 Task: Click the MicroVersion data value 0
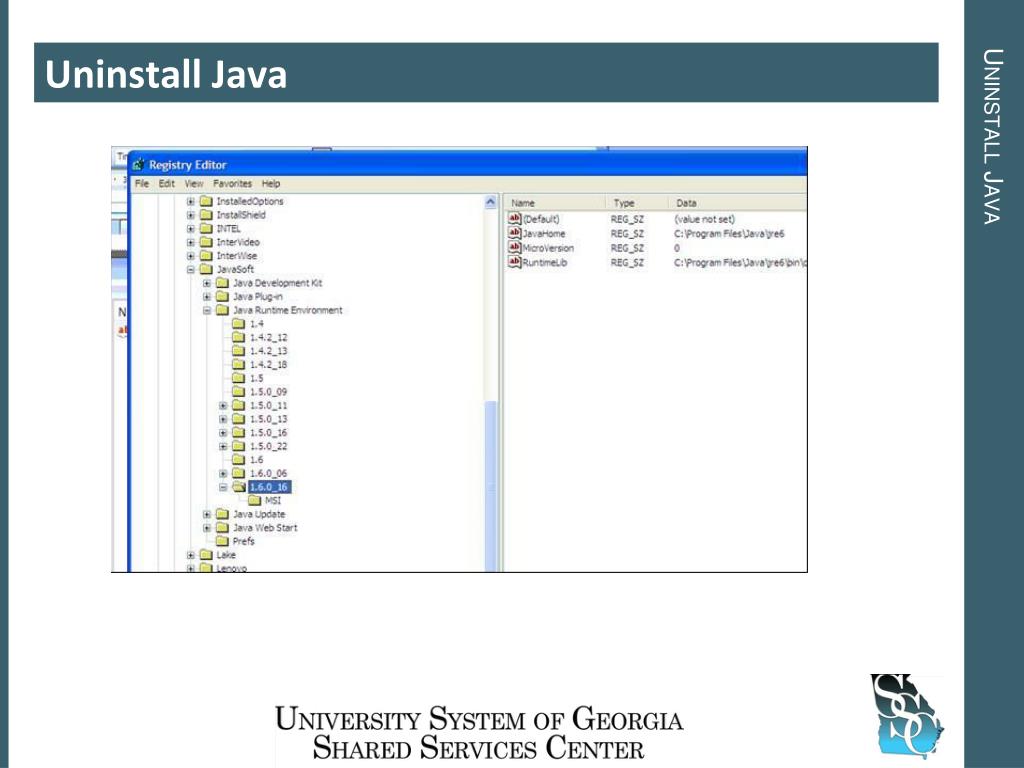677,248
